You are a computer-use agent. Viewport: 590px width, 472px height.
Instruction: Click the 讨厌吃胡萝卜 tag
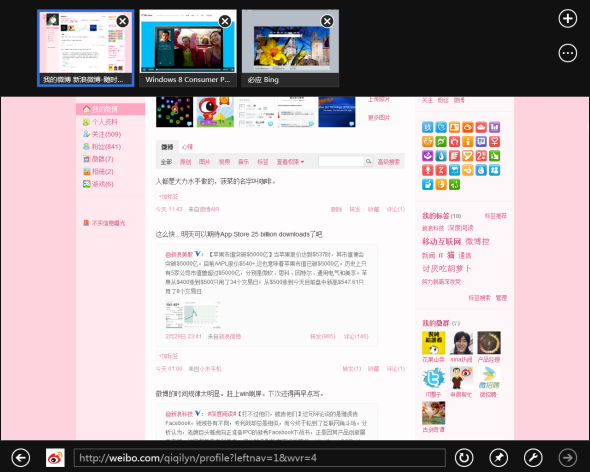click(447, 269)
